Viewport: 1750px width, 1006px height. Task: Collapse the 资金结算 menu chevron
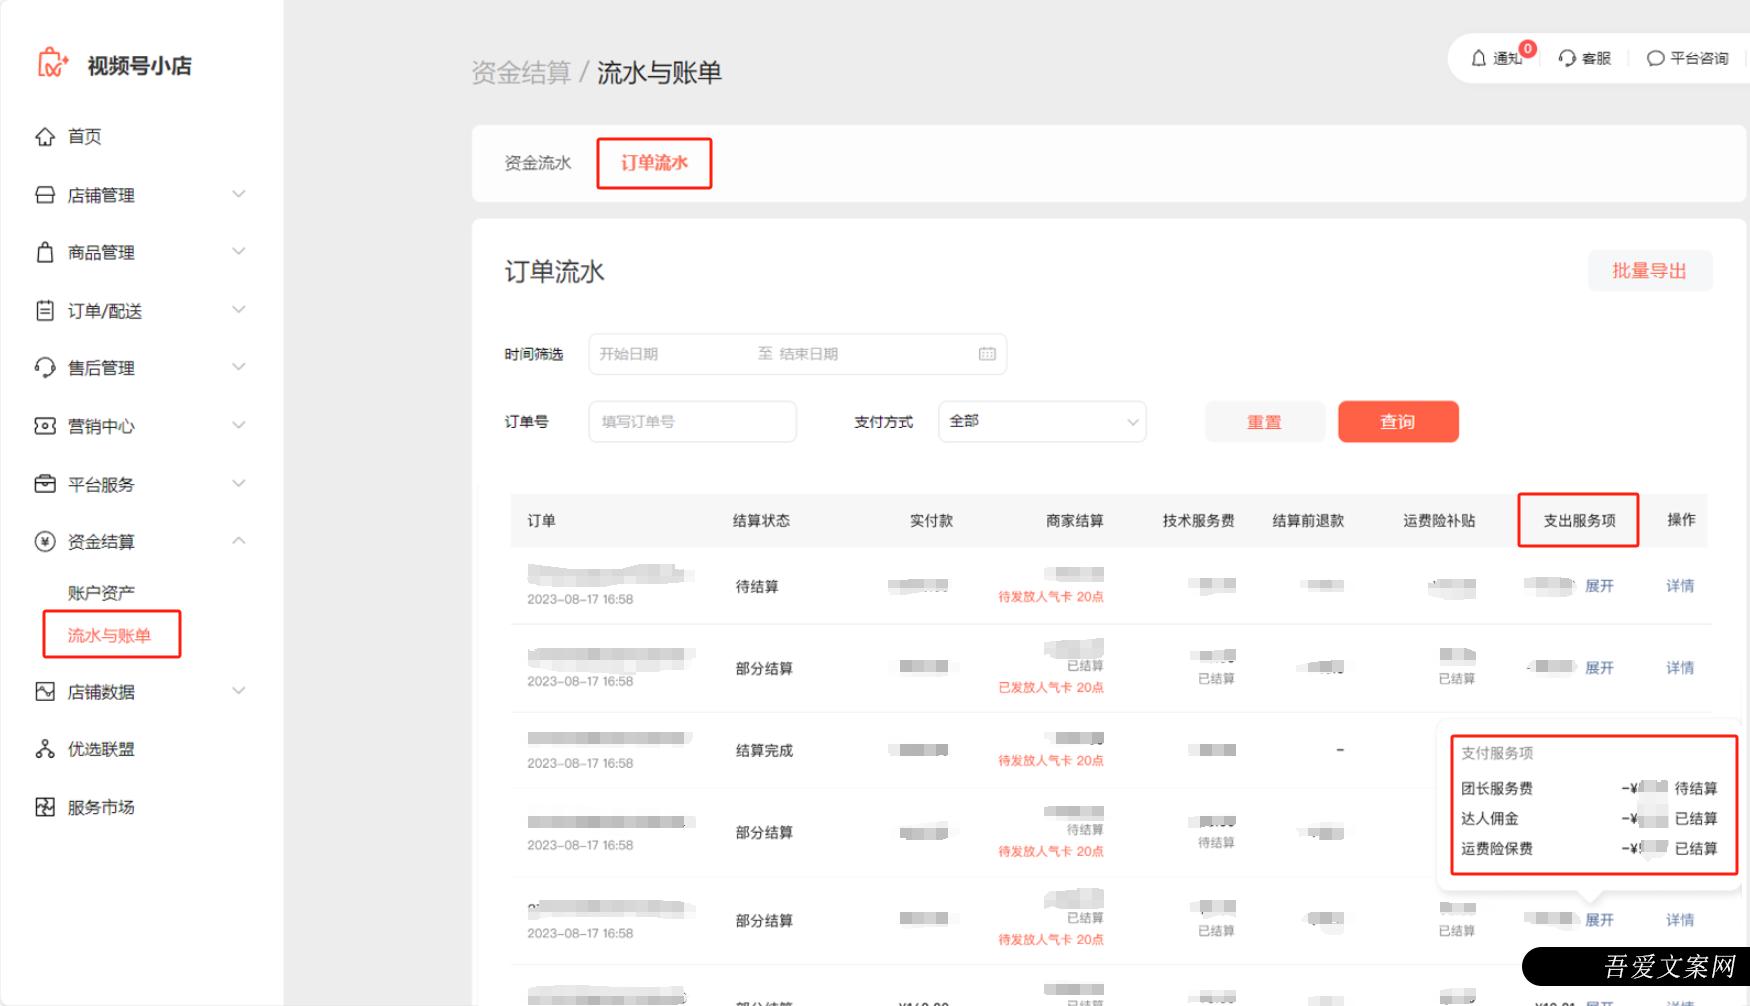click(239, 541)
